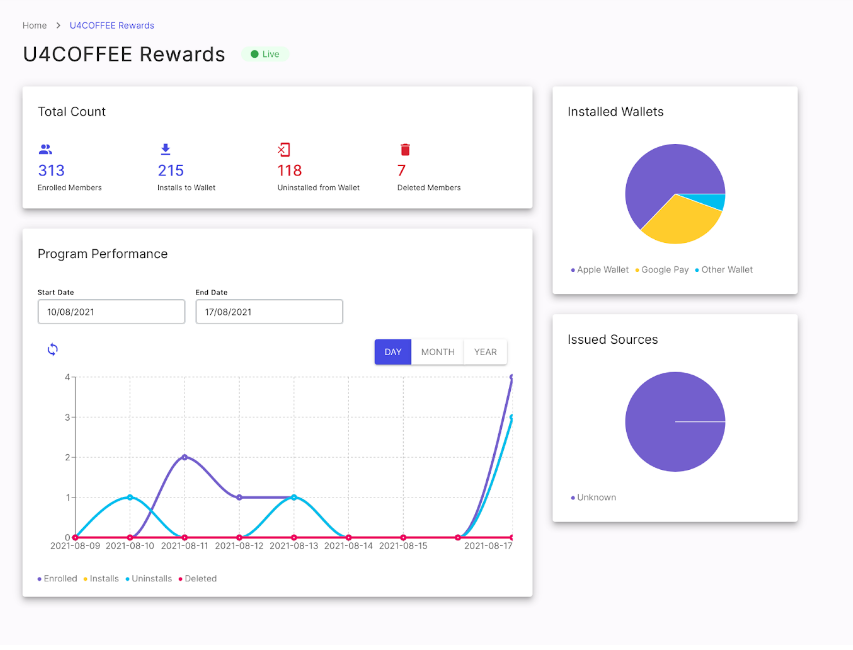Toggle the Apple Wallet legend item
Screen dimensions: 853x650
[599, 270]
